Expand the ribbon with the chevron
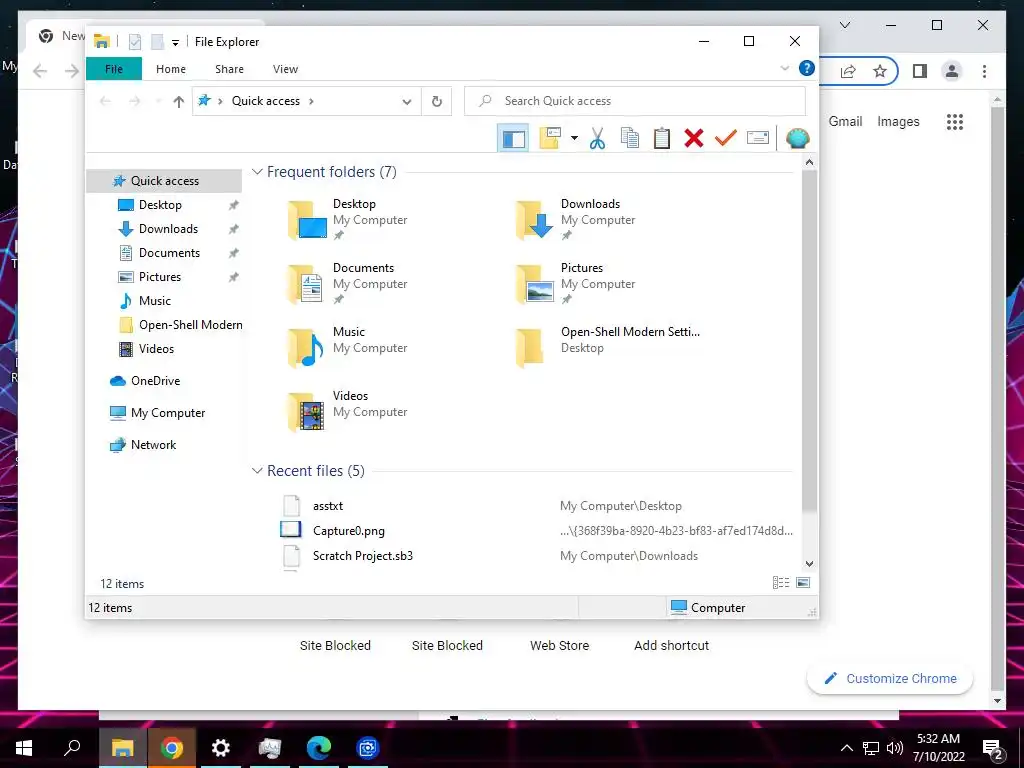The height and width of the screenshot is (768, 1024). point(785,68)
